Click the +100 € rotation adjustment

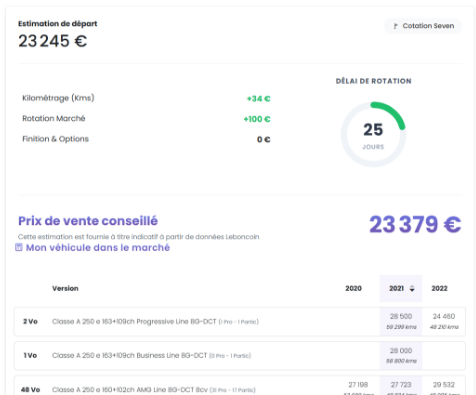tap(257, 119)
